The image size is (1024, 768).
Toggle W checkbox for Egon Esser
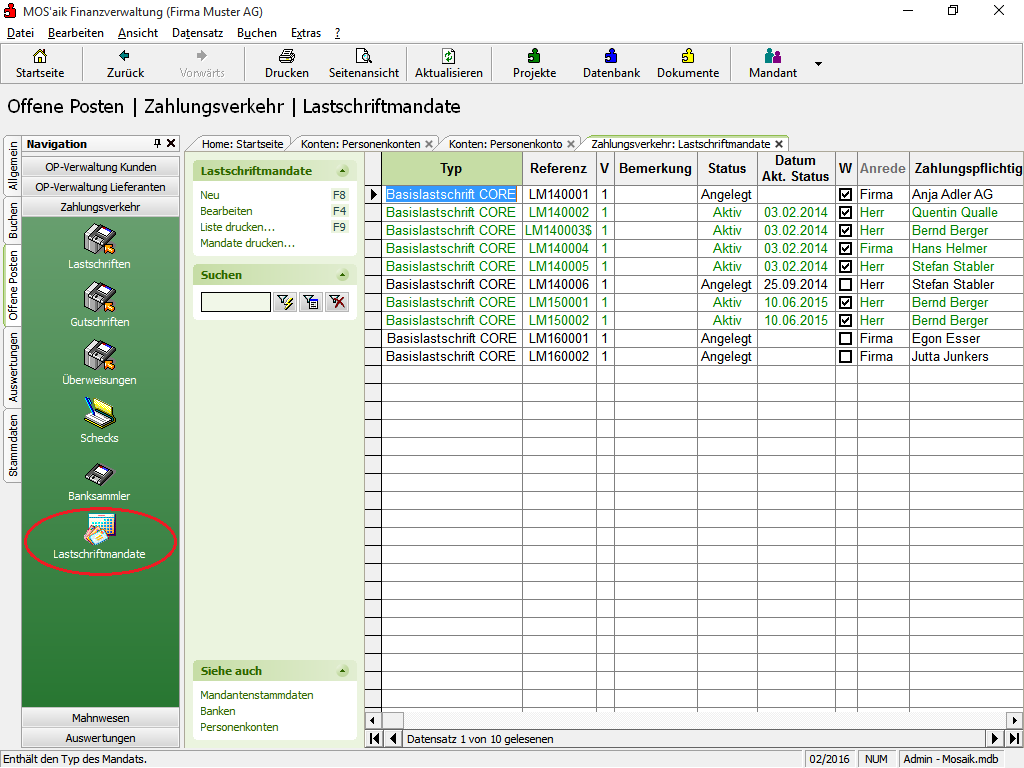(x=845, y=338)
